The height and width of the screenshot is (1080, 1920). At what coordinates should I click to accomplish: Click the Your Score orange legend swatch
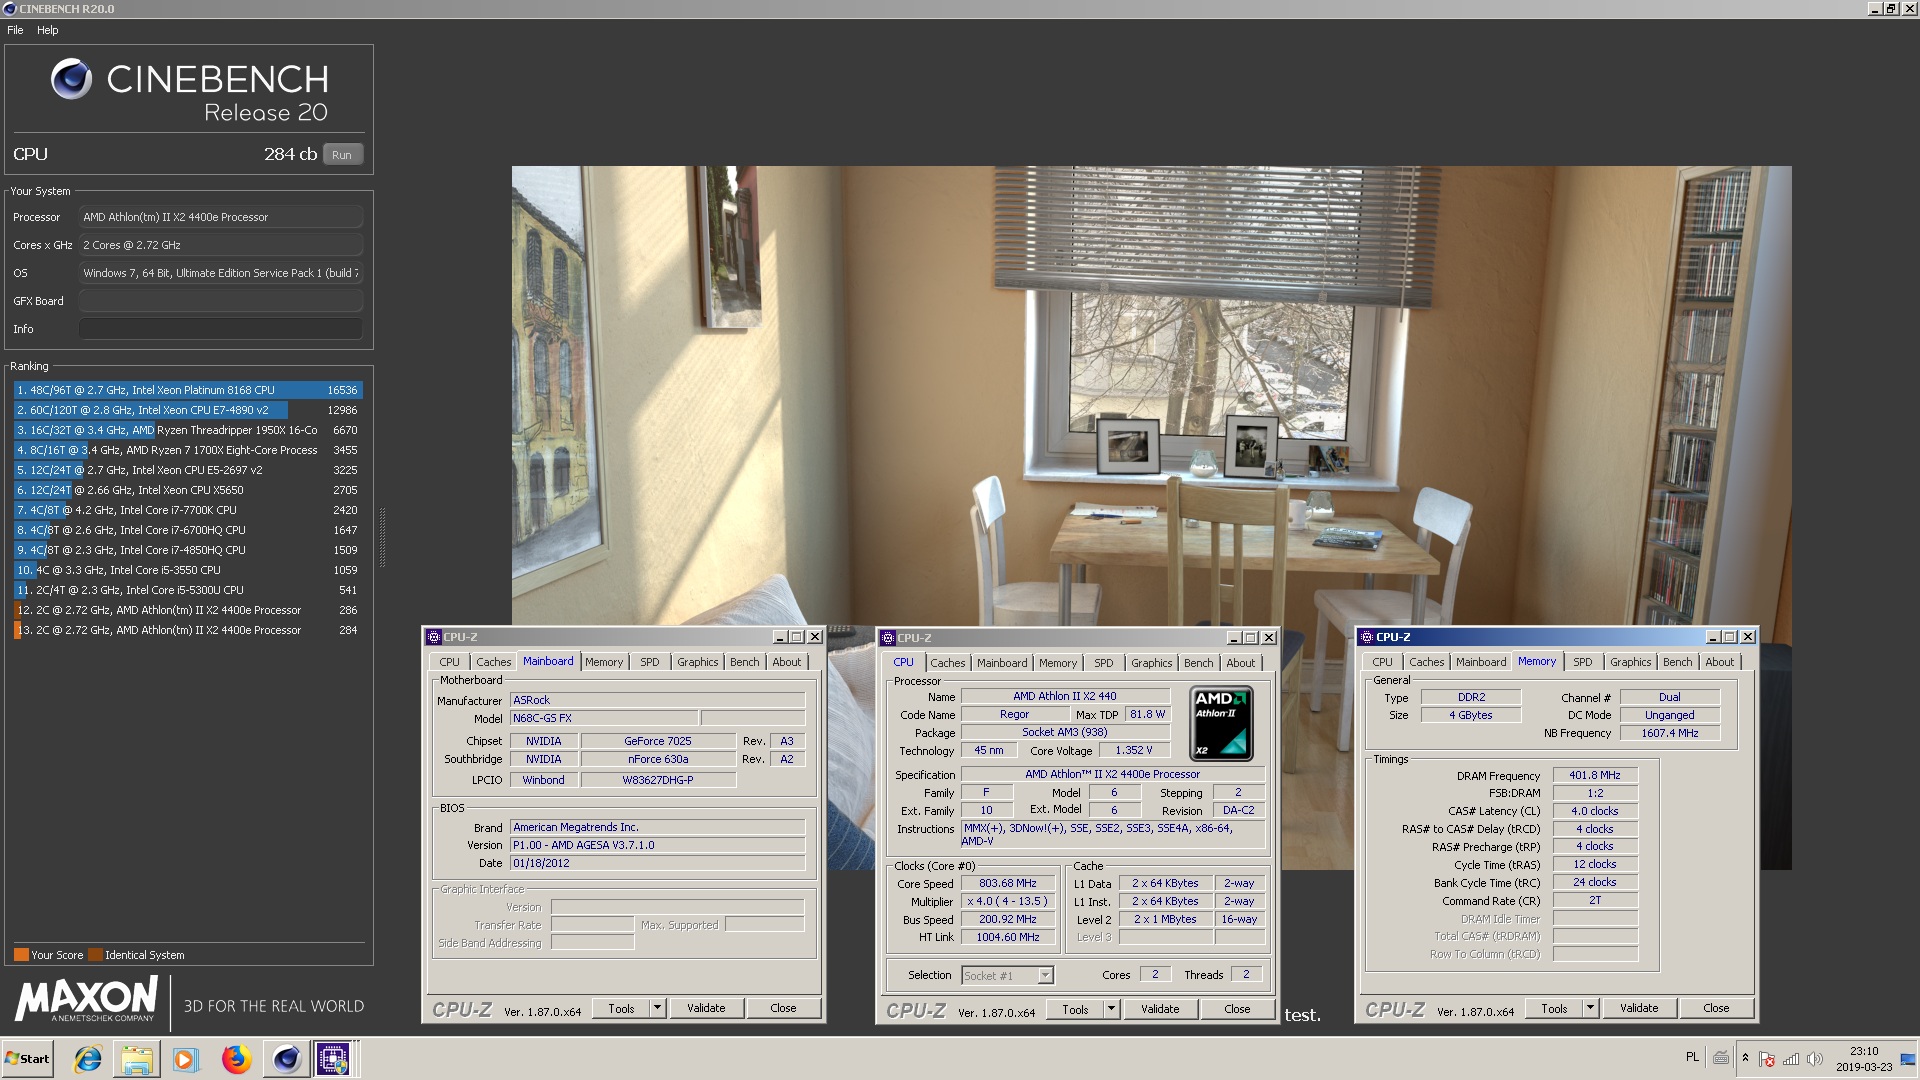click(x=21, y=955)
